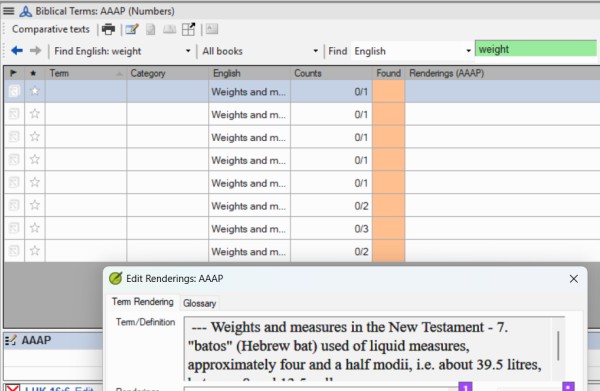Click the greyed document icon in toolbar
Screen dimensions: 600x391
151,29
